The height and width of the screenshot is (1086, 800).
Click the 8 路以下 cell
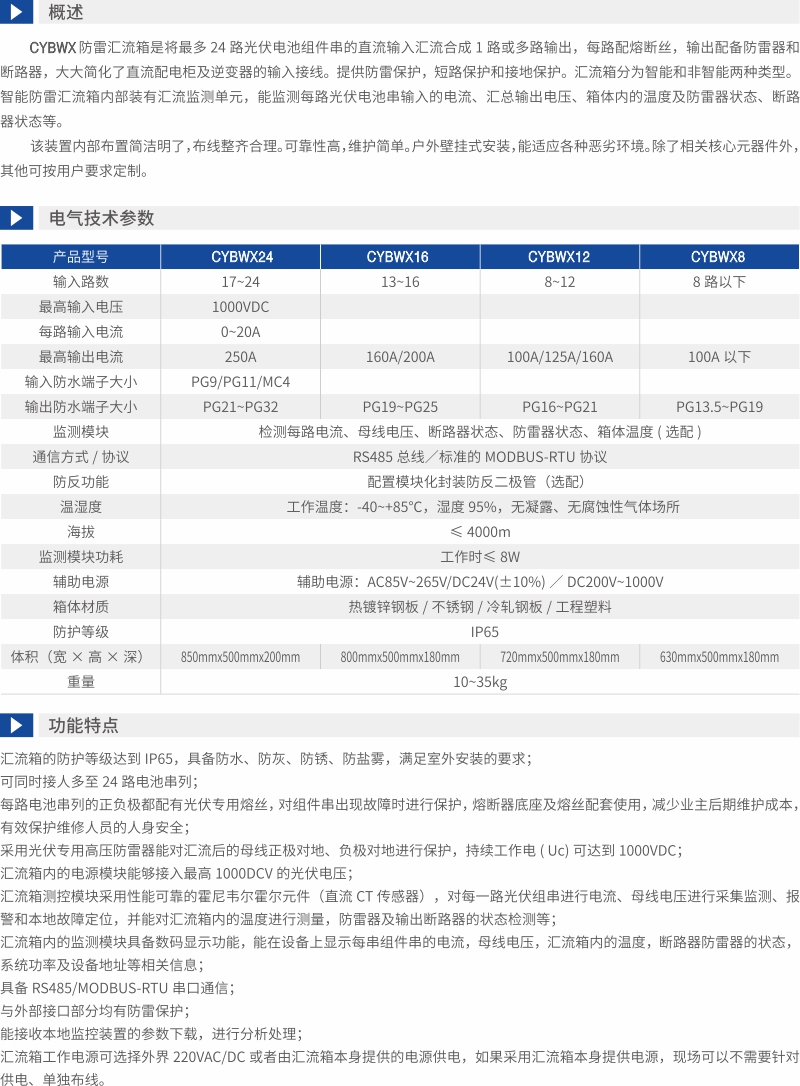[x=719, y=282]
